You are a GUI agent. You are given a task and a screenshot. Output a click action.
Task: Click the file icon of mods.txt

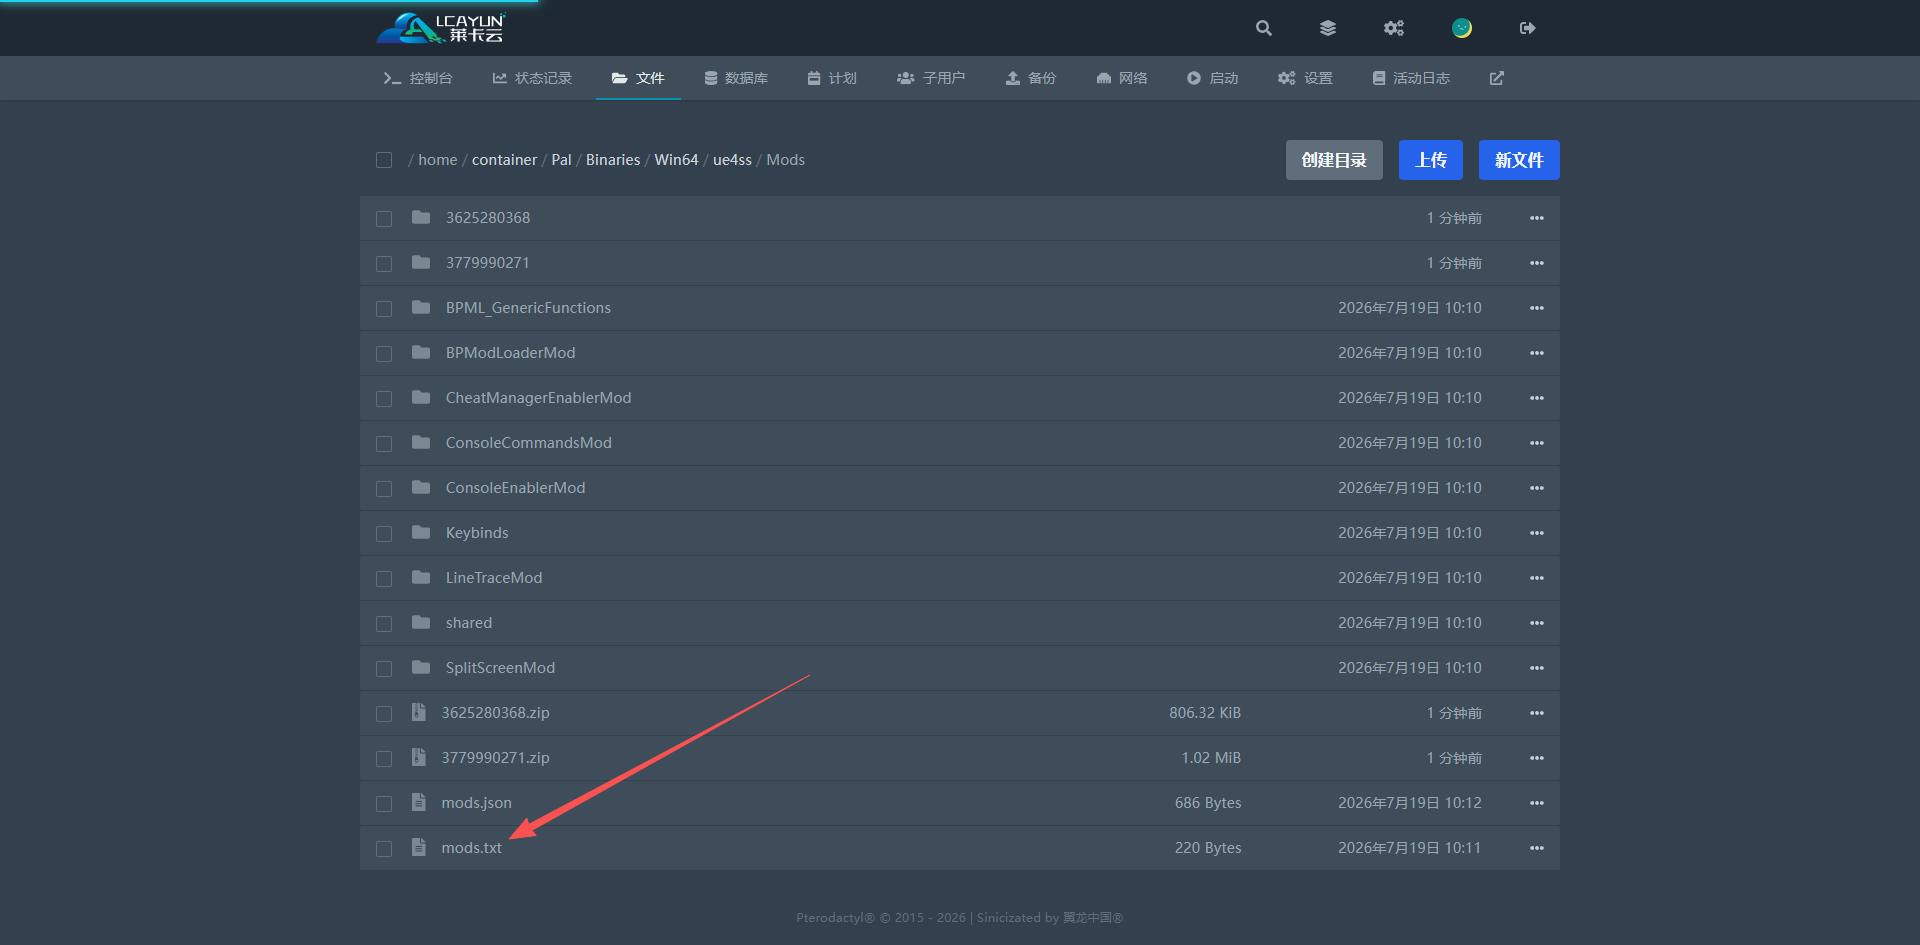(419, 847)
